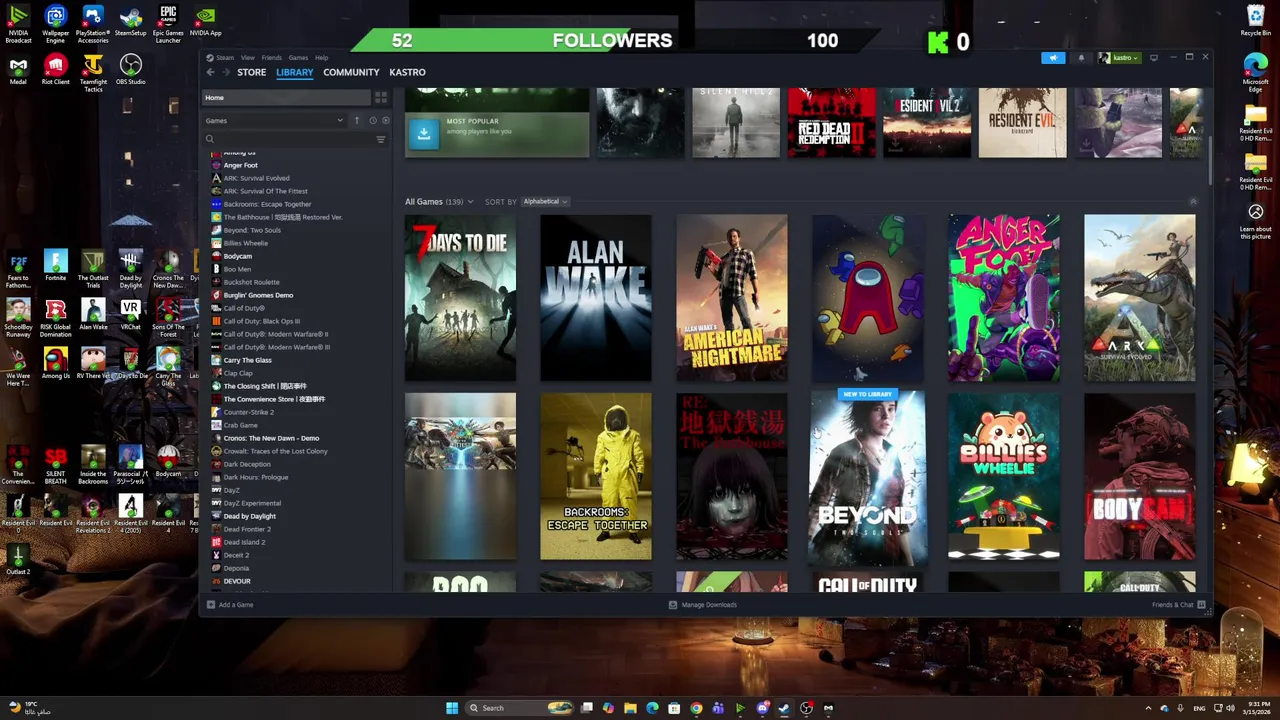Toggle recent-activity clock filter icon
Viewport: 1280px width, 720px height.
372,120
